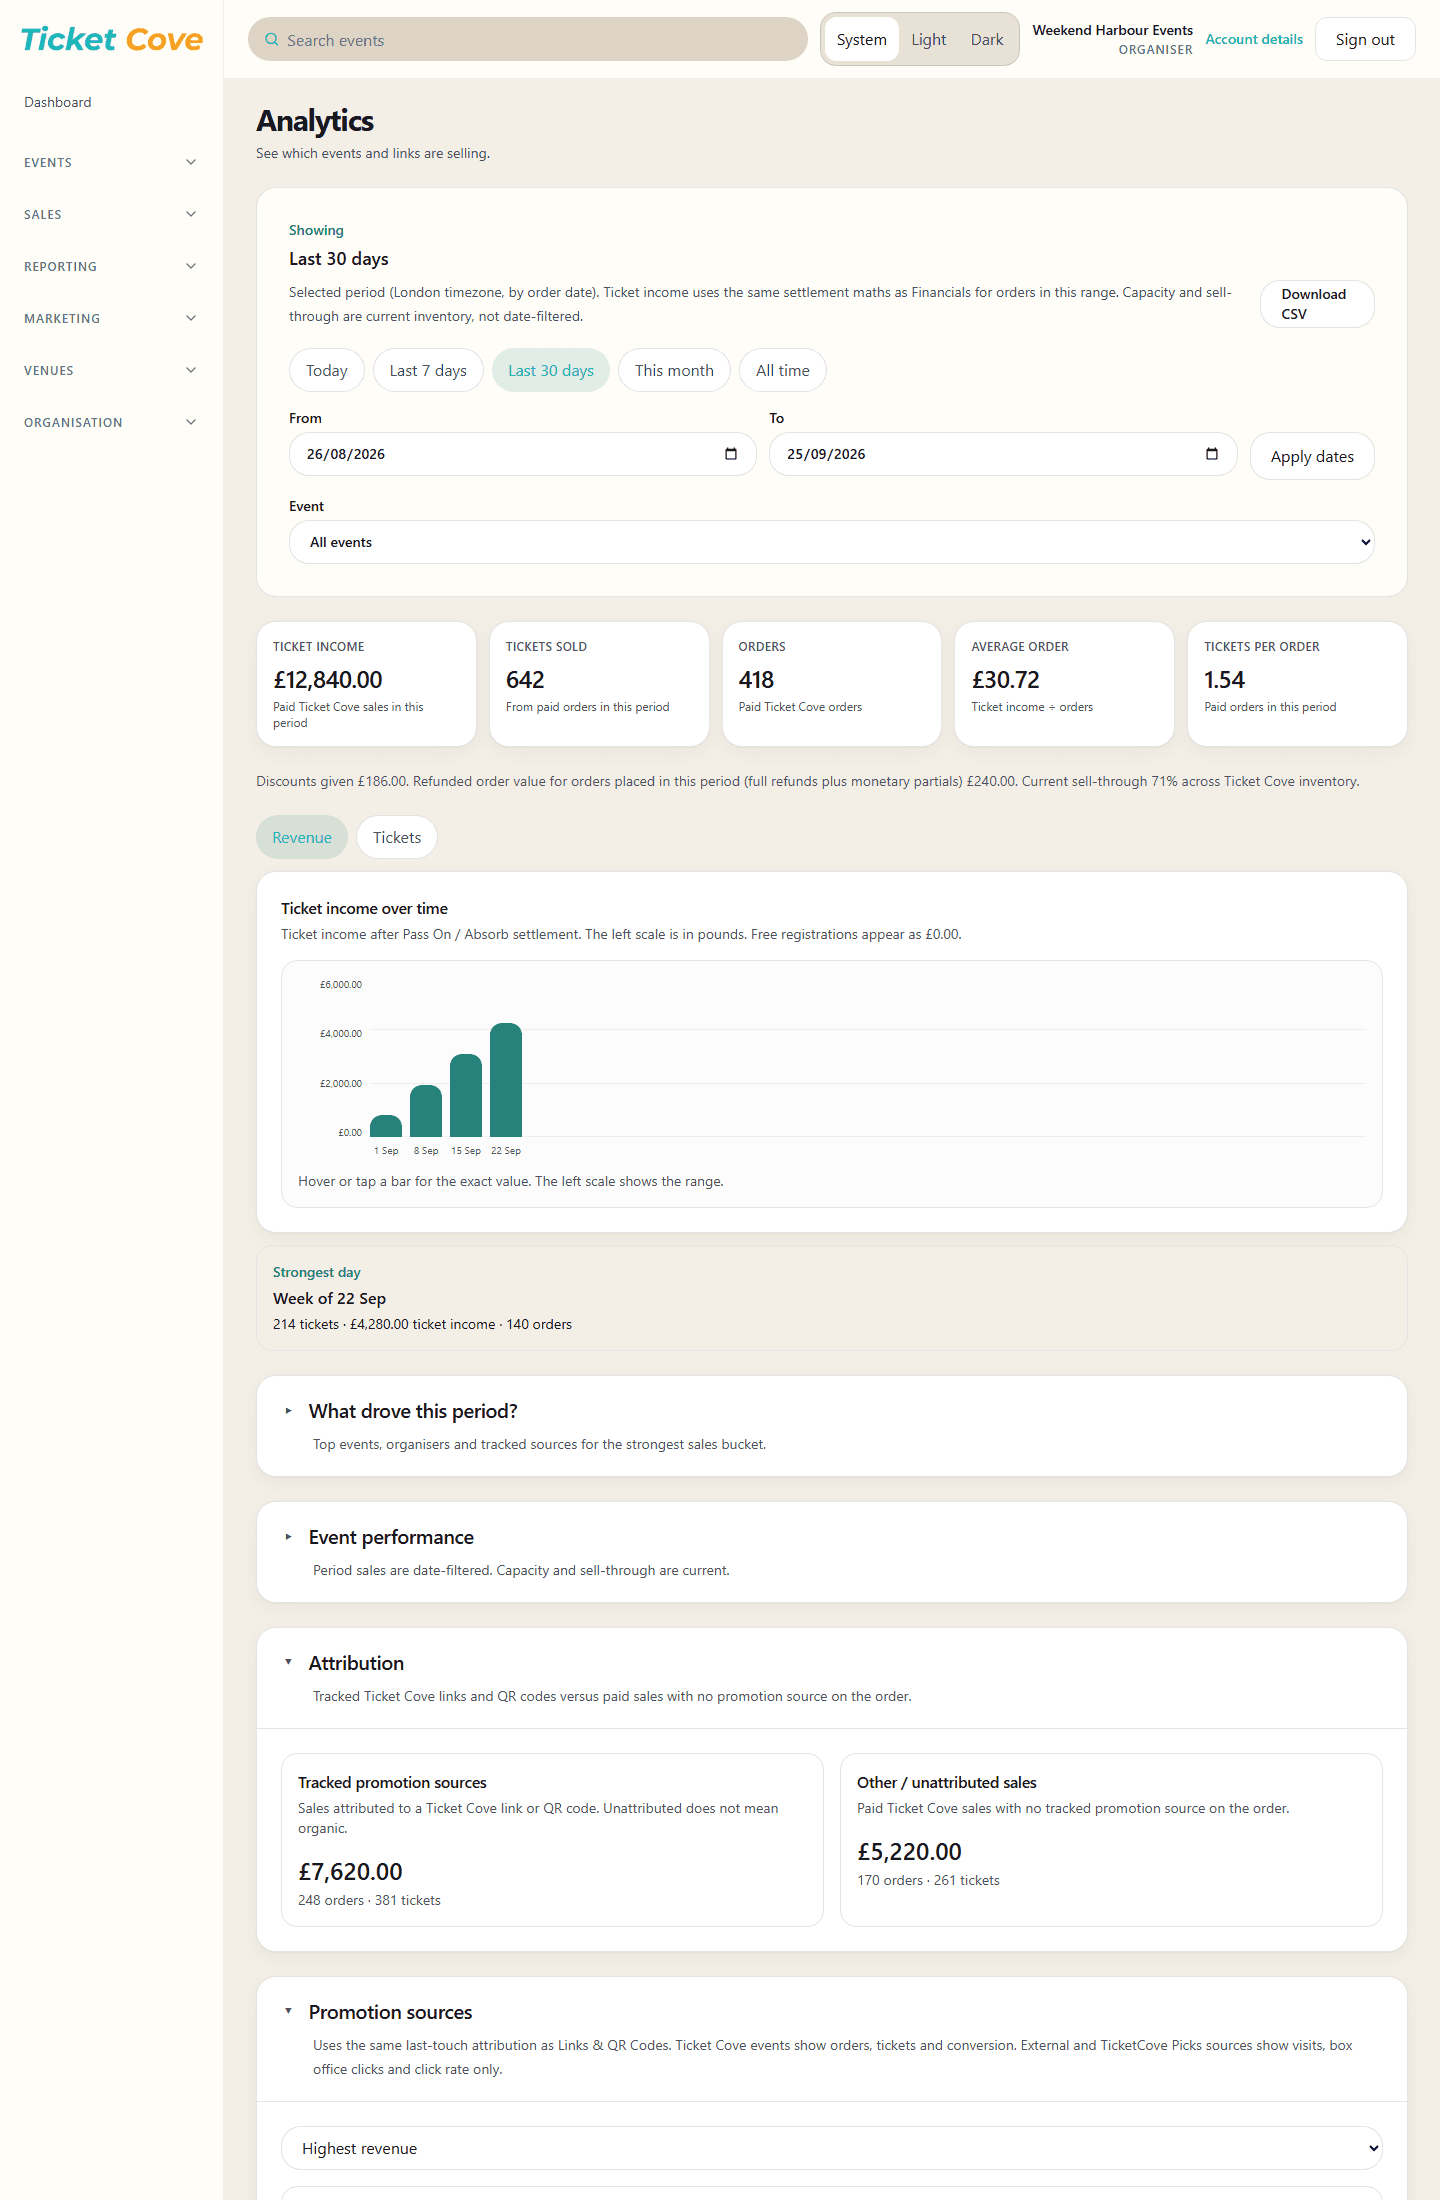
Task: Expand the MARKETING sidebar section
Action: [111, 318]
